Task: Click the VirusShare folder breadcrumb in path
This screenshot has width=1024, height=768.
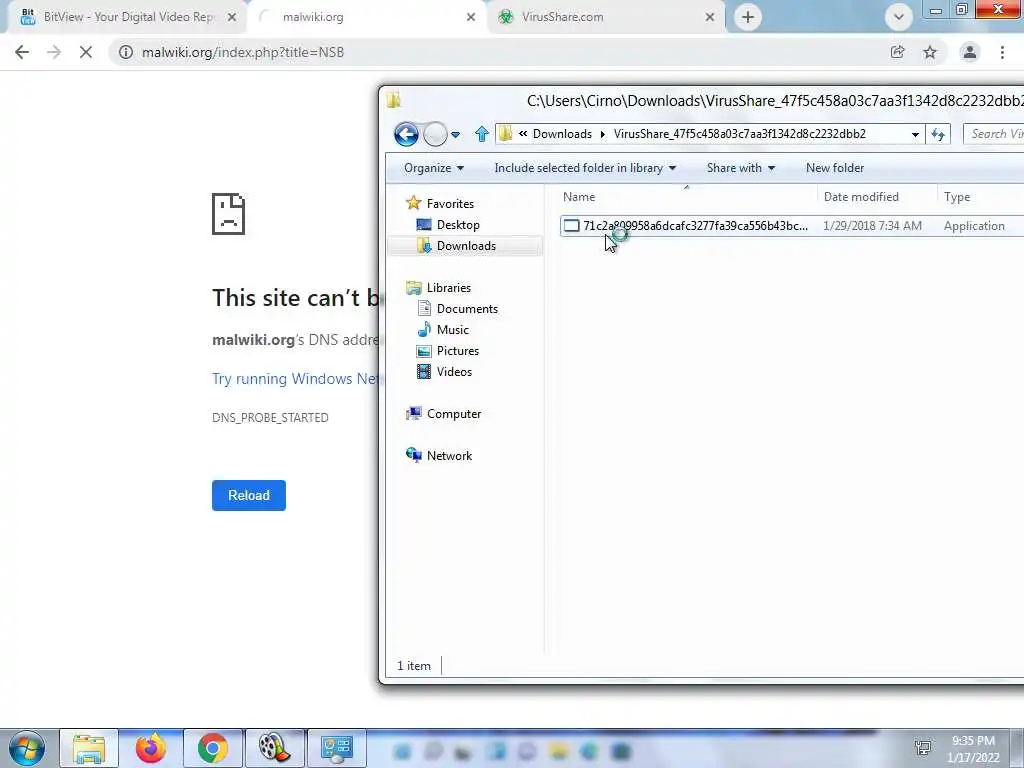Action: point(739,134)
